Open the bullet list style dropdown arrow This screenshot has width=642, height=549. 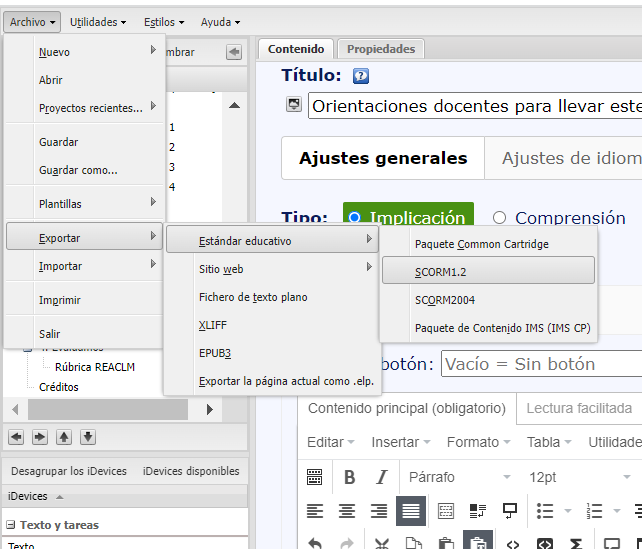(x=567, y=511)
